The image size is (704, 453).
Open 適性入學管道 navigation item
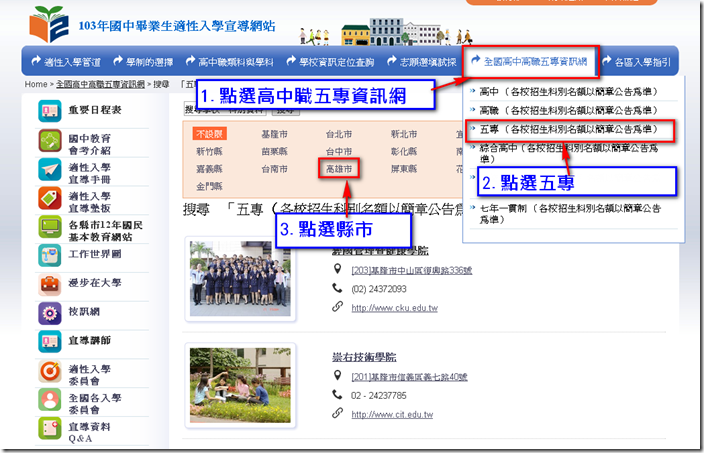click(66, 62)
